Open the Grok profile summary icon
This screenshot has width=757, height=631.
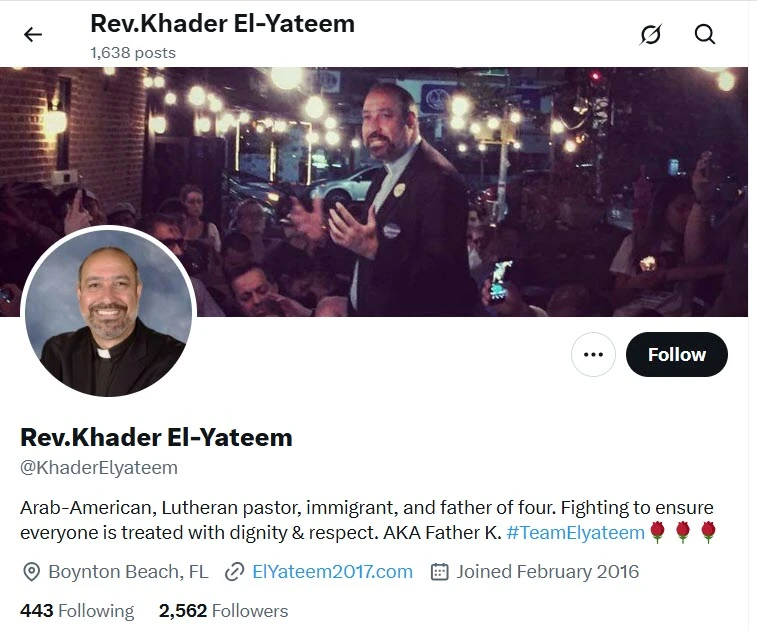click(x=650, y=35)
